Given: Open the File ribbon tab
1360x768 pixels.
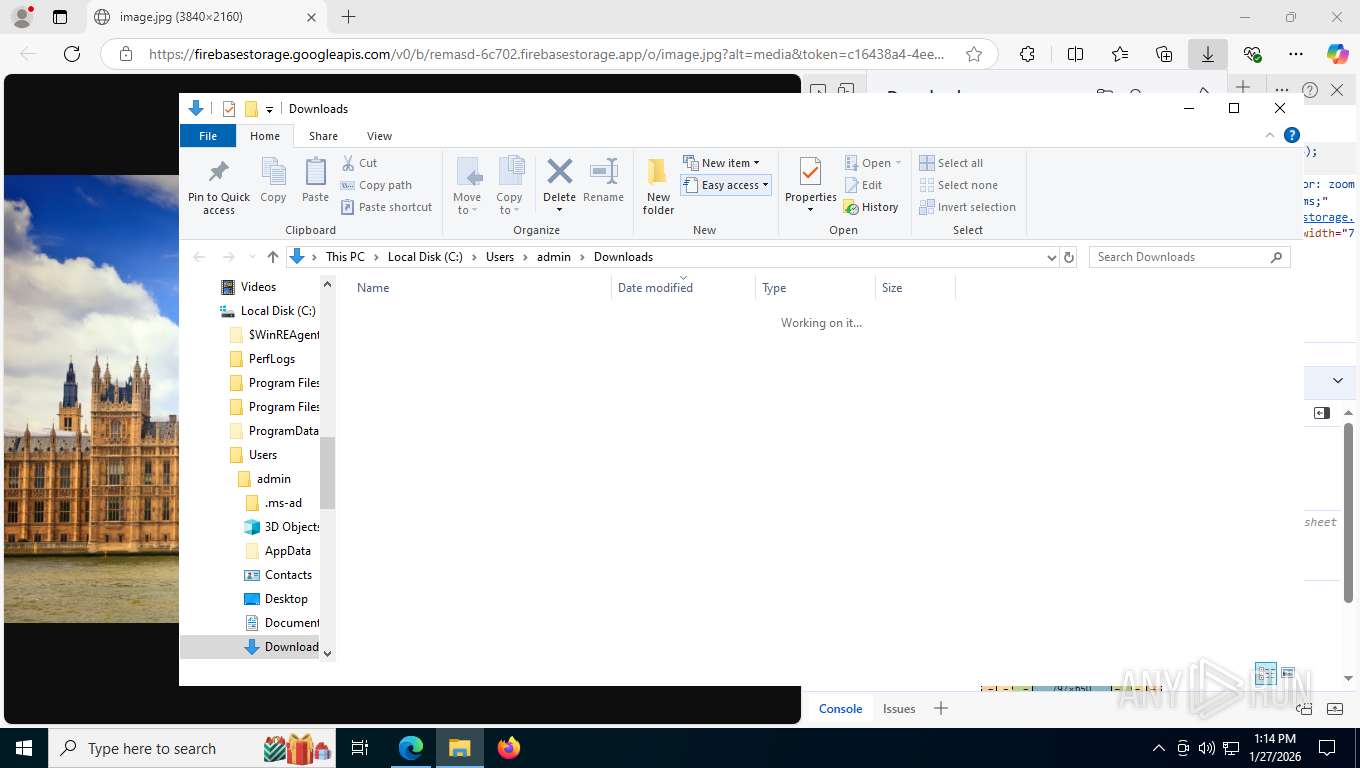Looking at the screenshot, I should point(208,136).
